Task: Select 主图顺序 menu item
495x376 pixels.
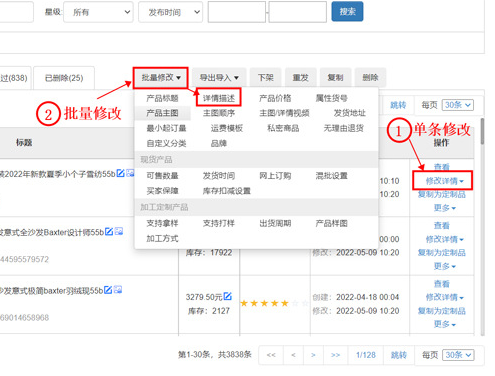Action: click(x=219, y=113)
